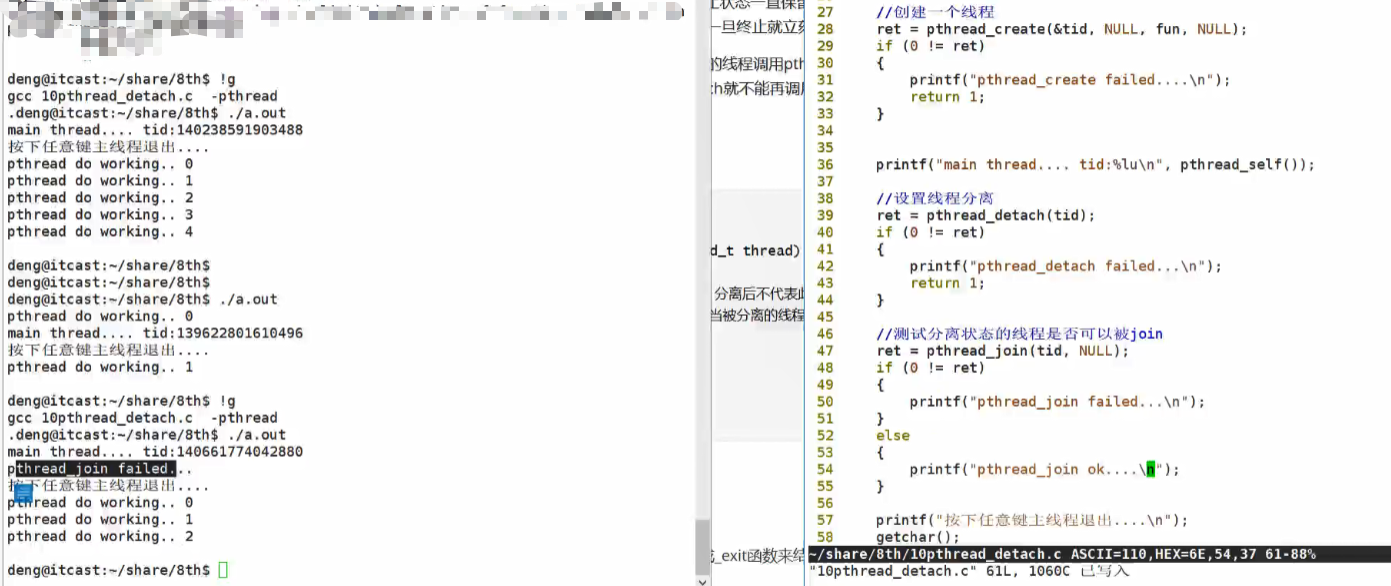Click 'if (0 != ret)' on line 48

coord(930,368)
